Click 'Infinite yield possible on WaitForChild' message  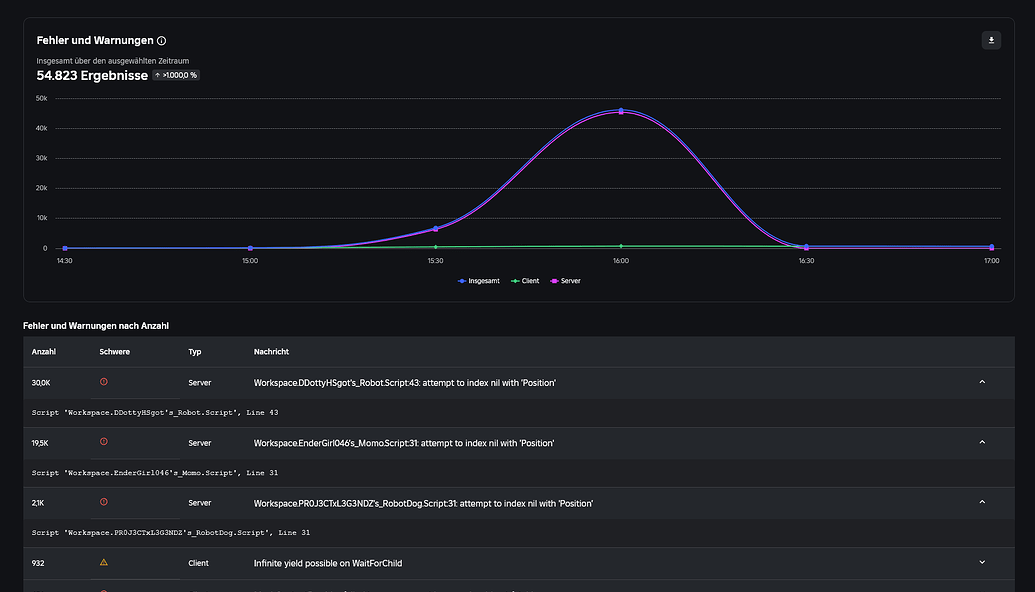click(328, 564)
